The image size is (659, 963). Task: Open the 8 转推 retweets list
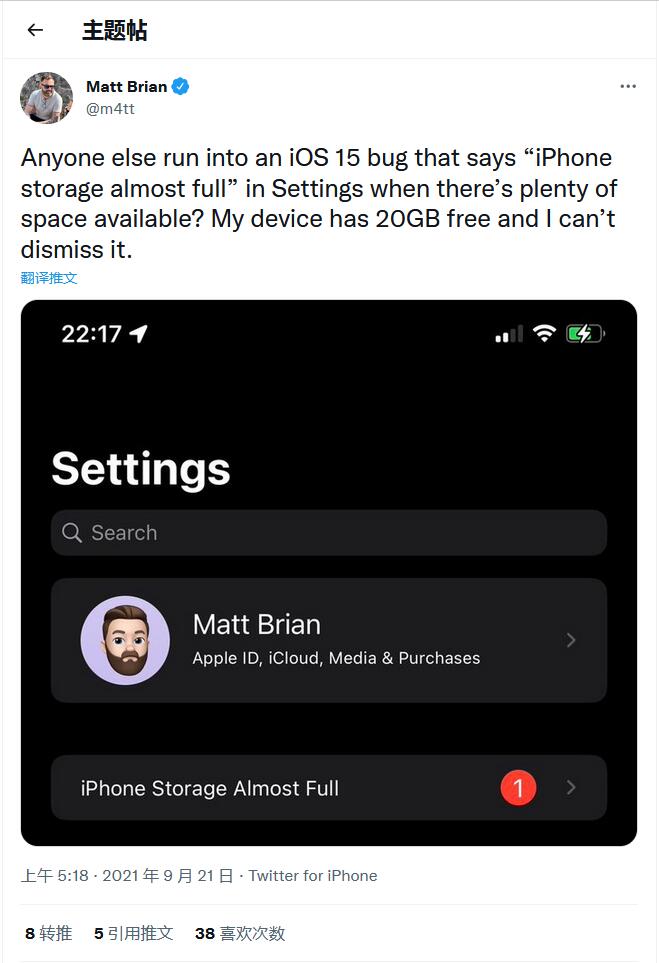pyautogui.click(x=49, y=934)
